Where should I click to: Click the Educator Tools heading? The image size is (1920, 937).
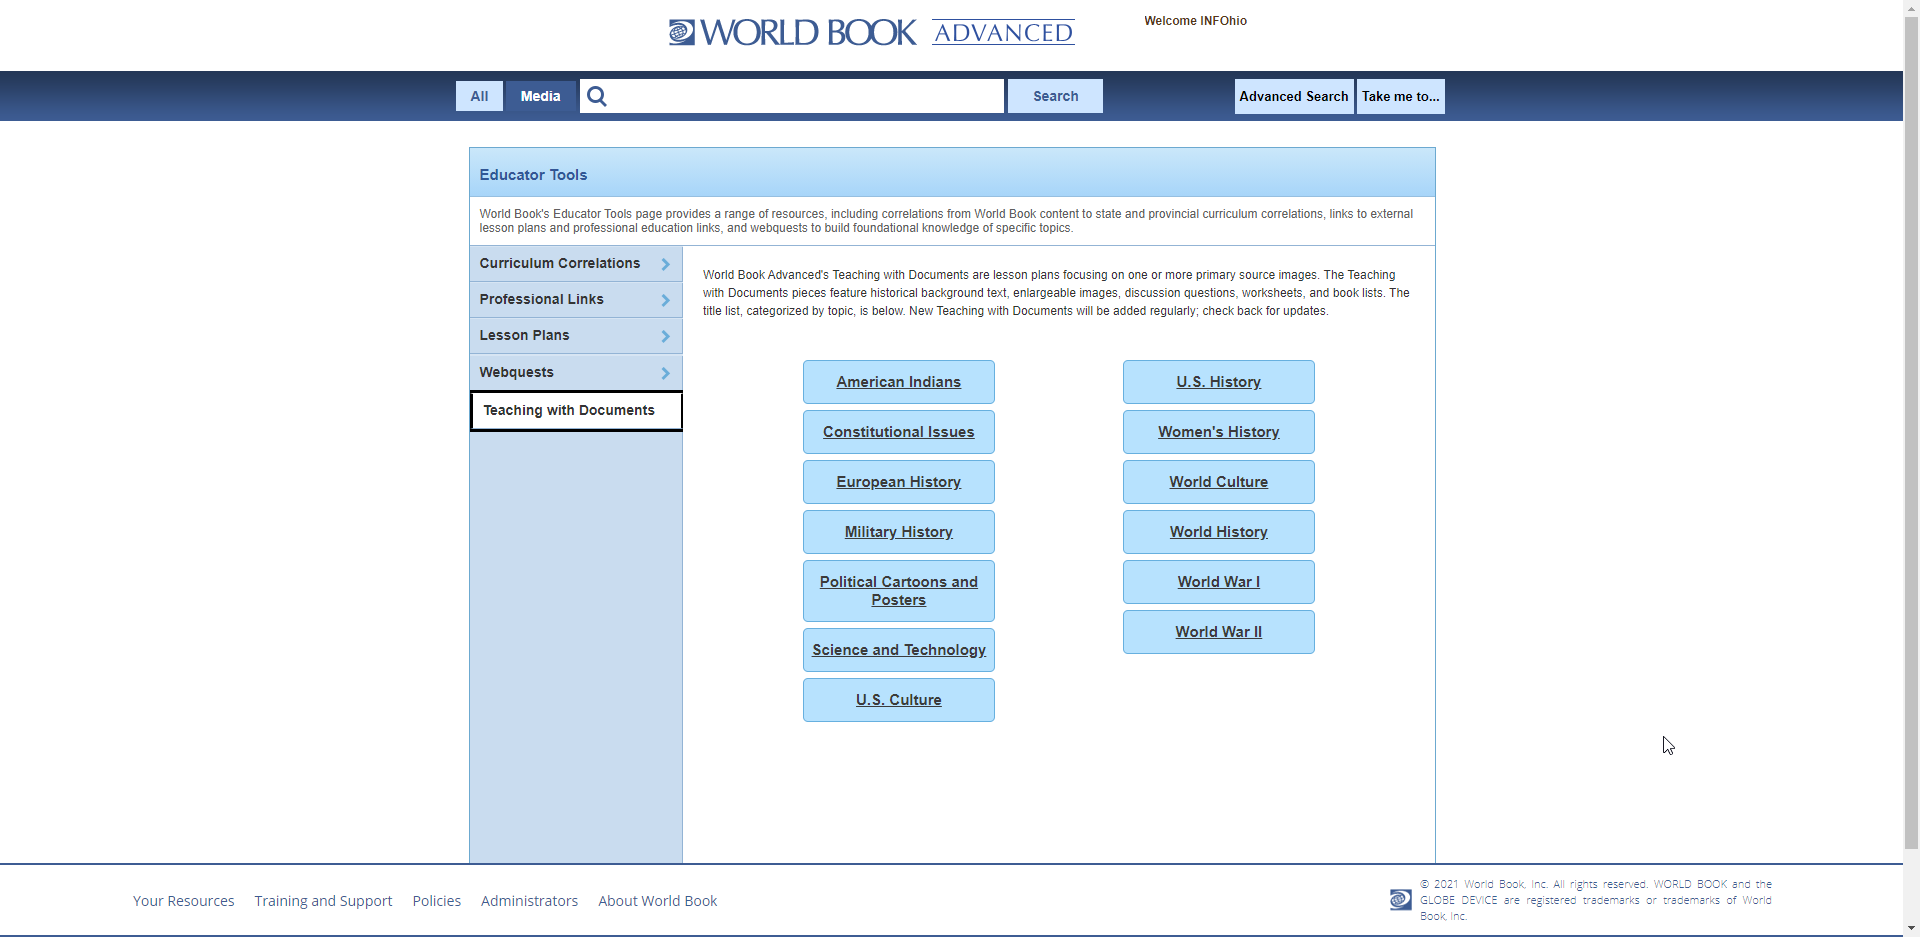533,174
